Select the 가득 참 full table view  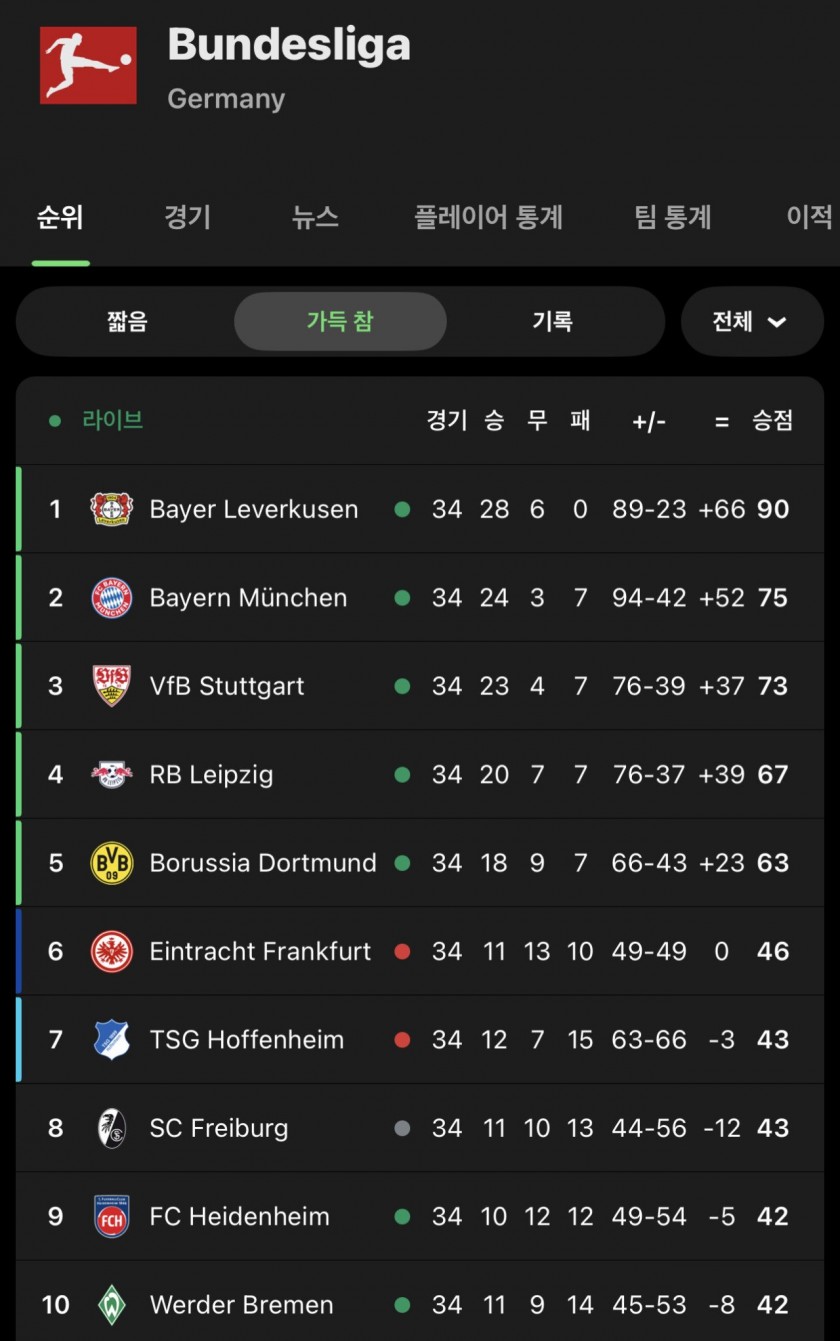340,322
